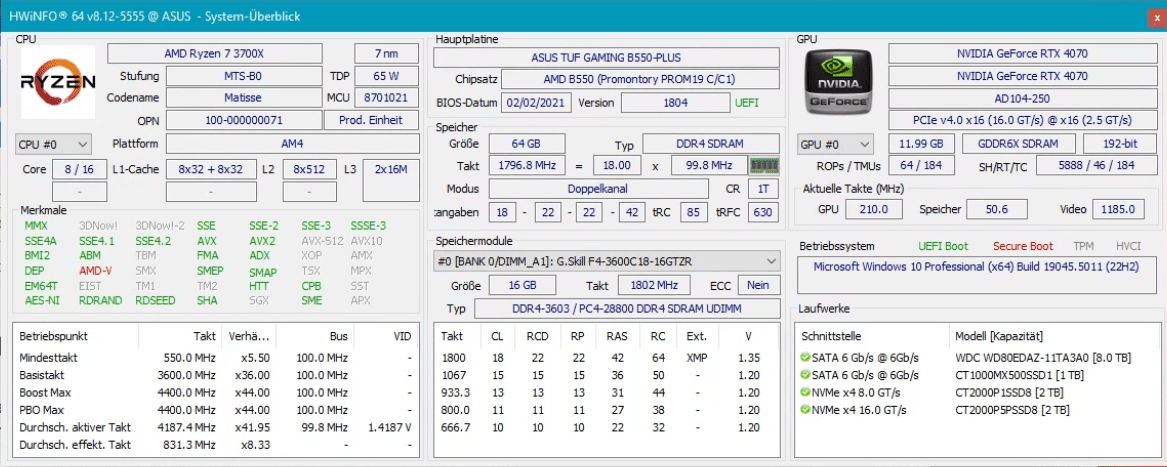This screenshot has height=467, width=1167.
Task: Click the NVIDIA GeForce logo
Action: [839, 83]
